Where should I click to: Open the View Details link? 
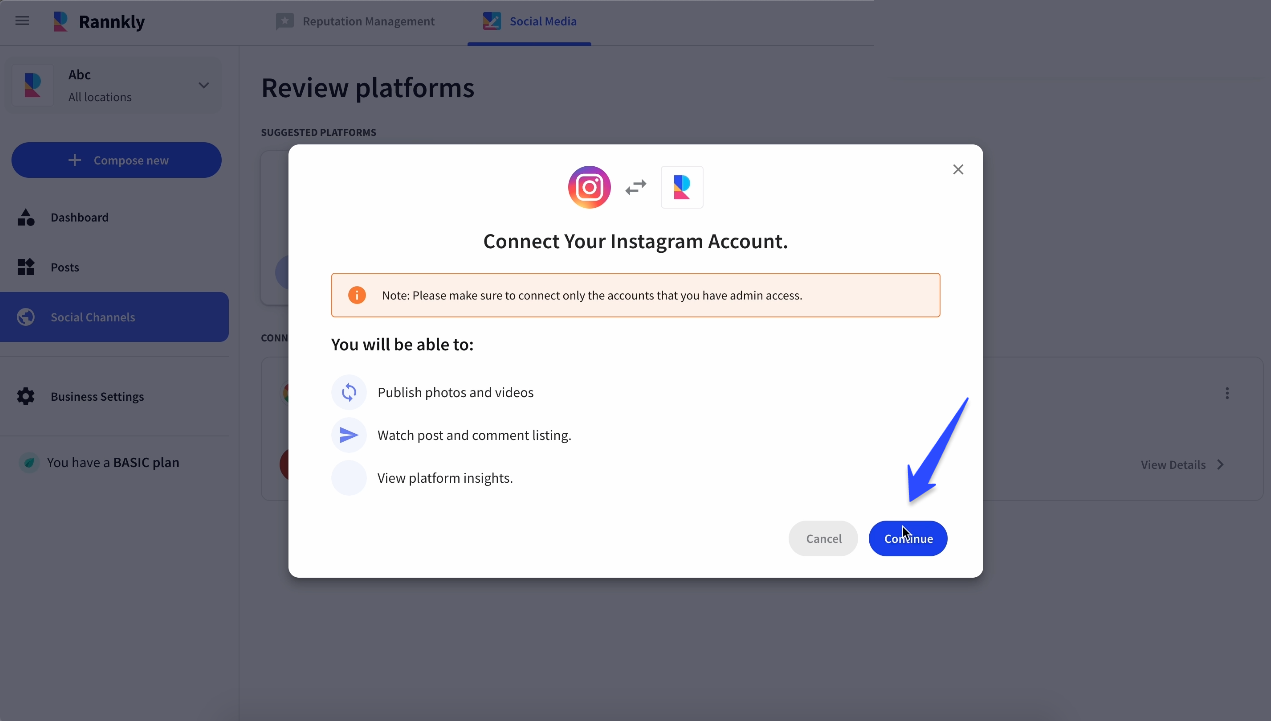1182,464
